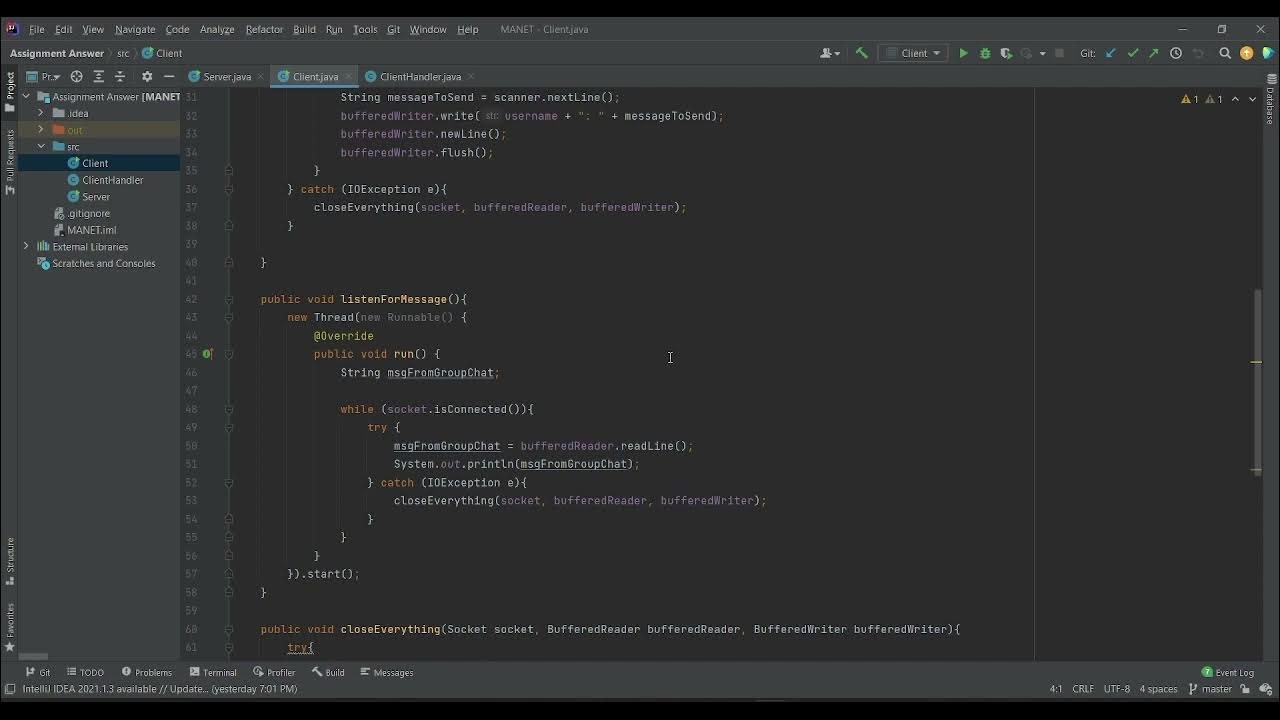Click the stop button in run toolbar
Viewport: 1280px width, 720px height.
(1060, 53)
